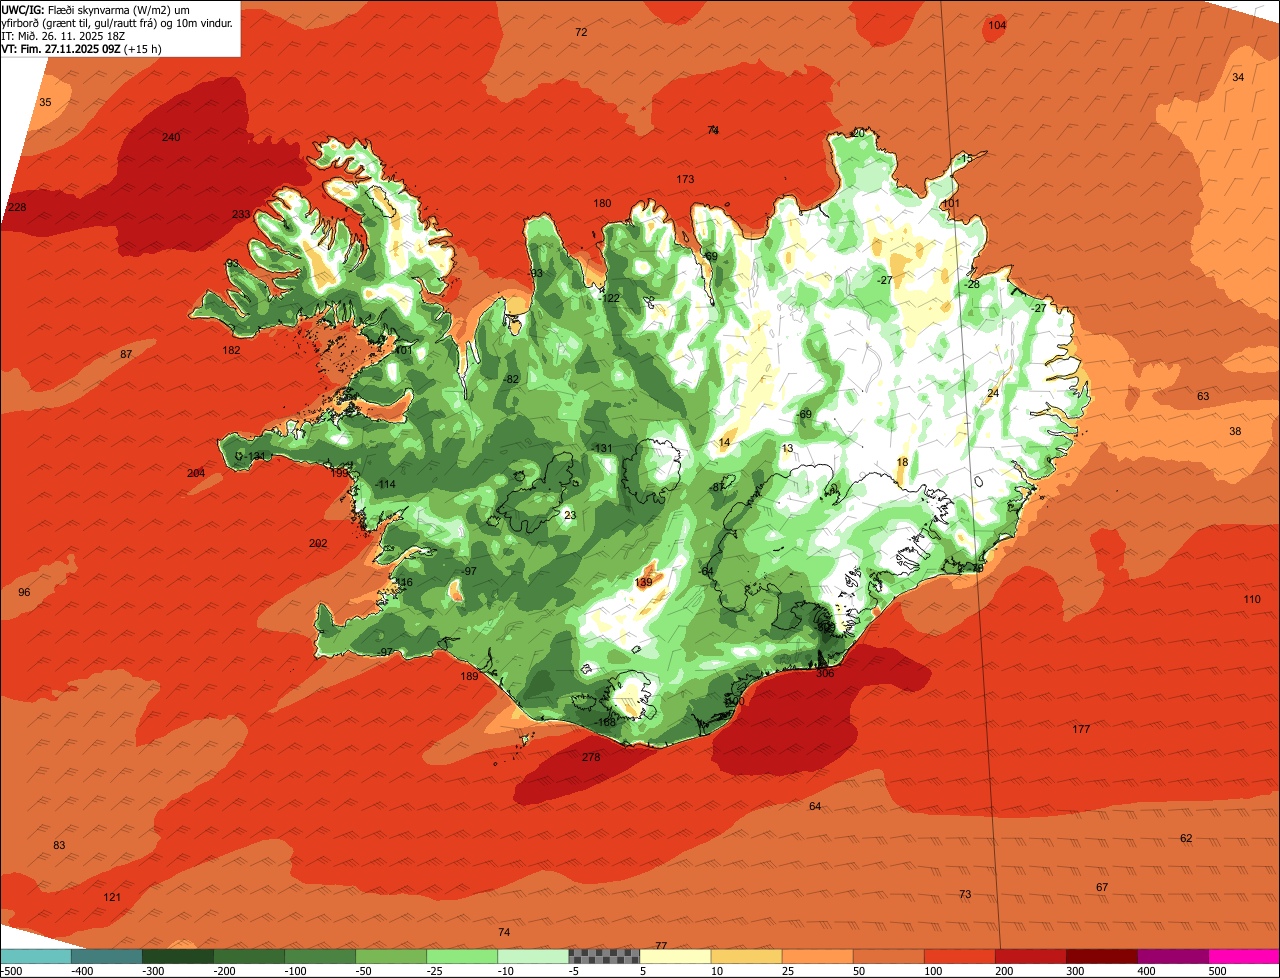Click the map value '110'
The image size is (1280, 978).
(x=1252, y=599)
